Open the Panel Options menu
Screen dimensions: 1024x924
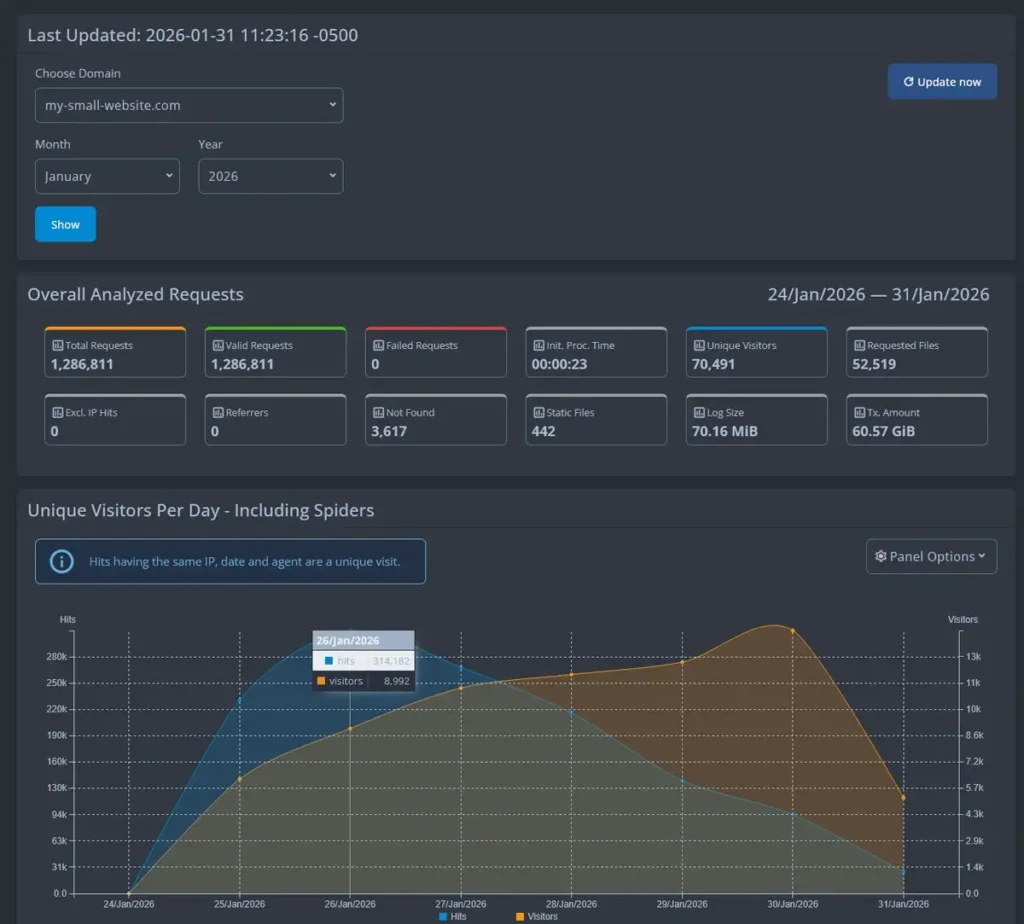930,556
